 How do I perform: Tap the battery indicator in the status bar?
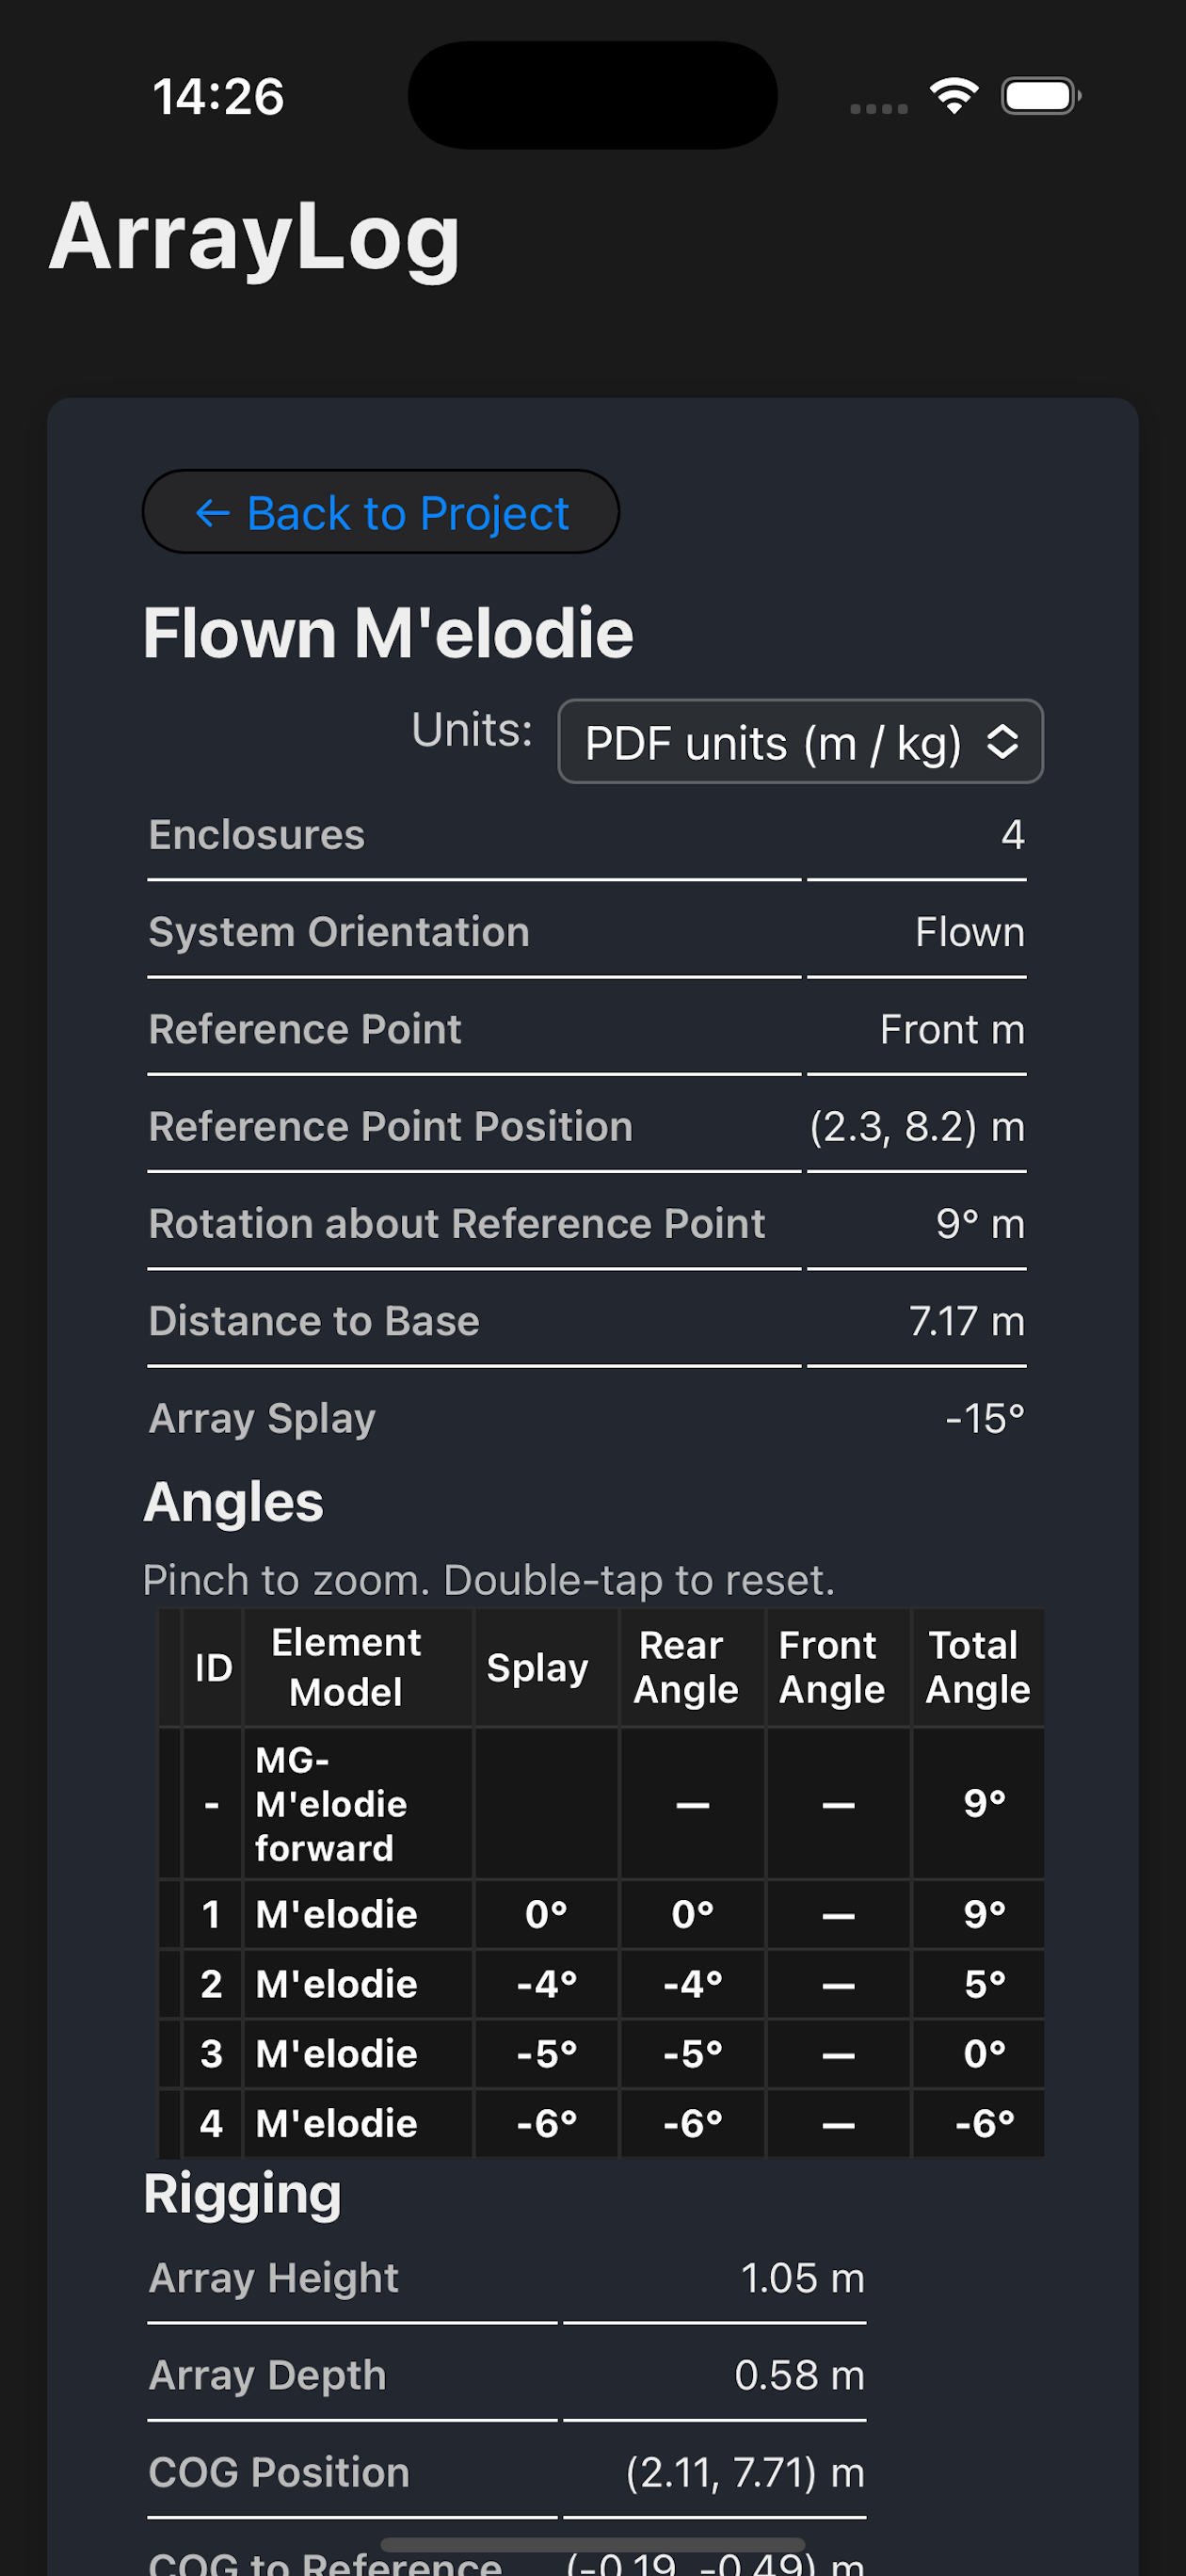1040,95
